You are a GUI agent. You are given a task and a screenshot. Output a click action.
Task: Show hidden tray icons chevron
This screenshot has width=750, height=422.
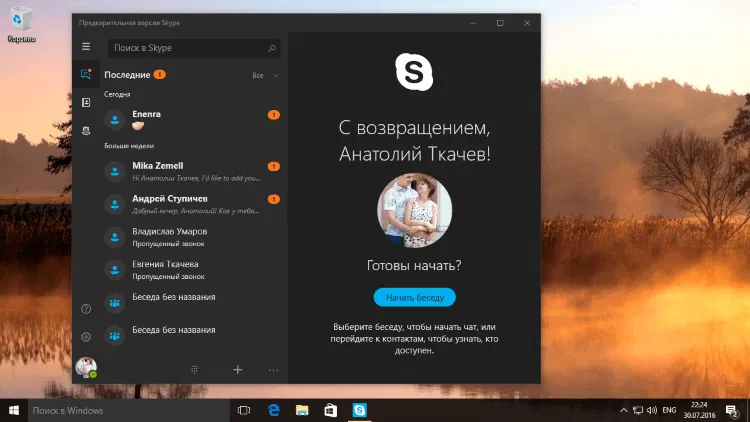pyautogui.click(x=623, y=411)
